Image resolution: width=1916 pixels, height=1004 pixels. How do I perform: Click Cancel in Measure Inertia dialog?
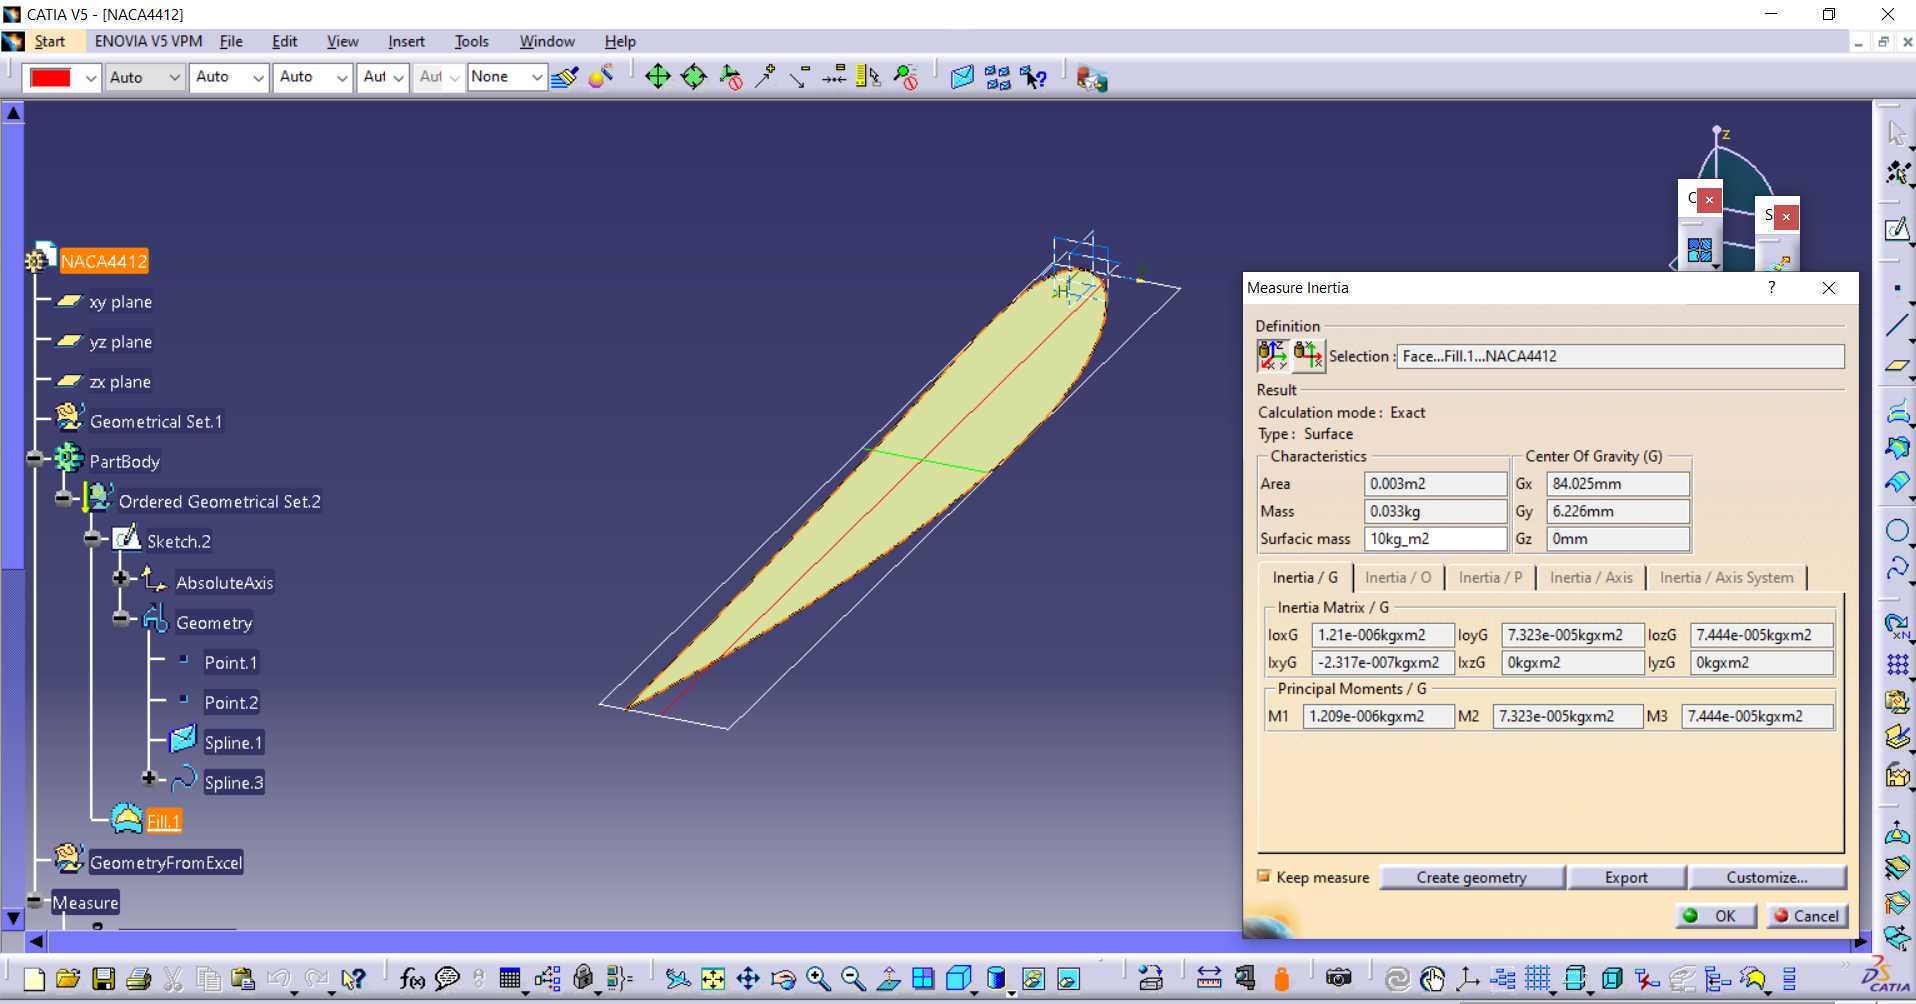click(1807, 916)
